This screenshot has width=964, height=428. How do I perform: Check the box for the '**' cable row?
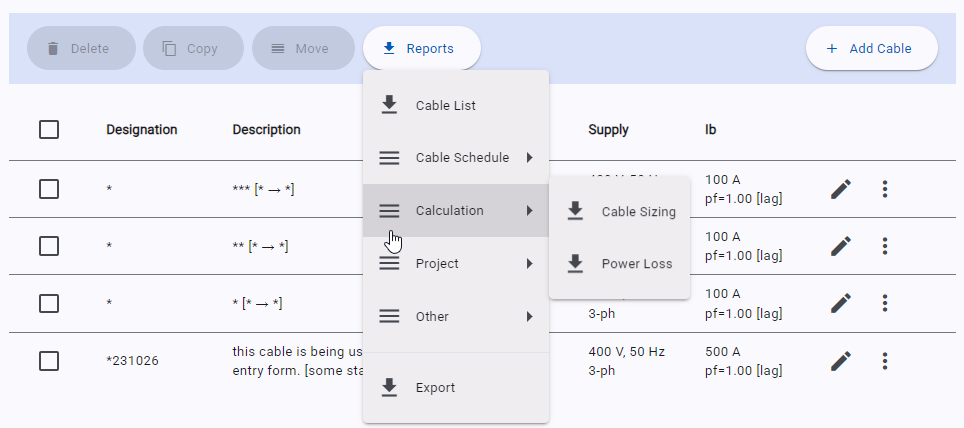(x=49, y=246)
